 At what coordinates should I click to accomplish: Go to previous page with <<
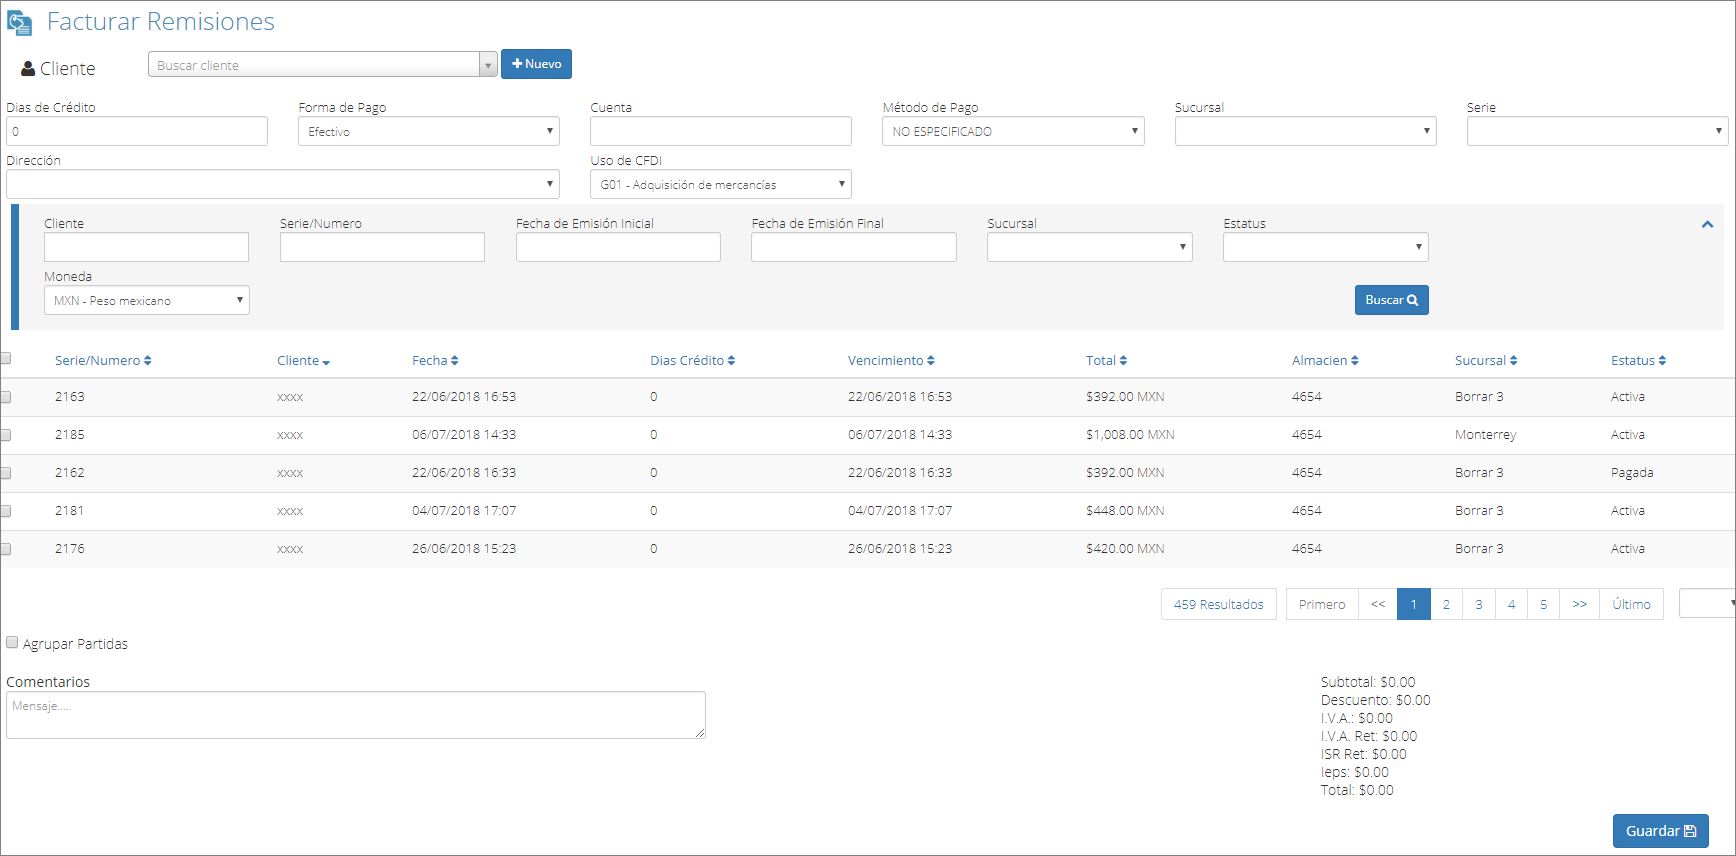coord(1378,604)
